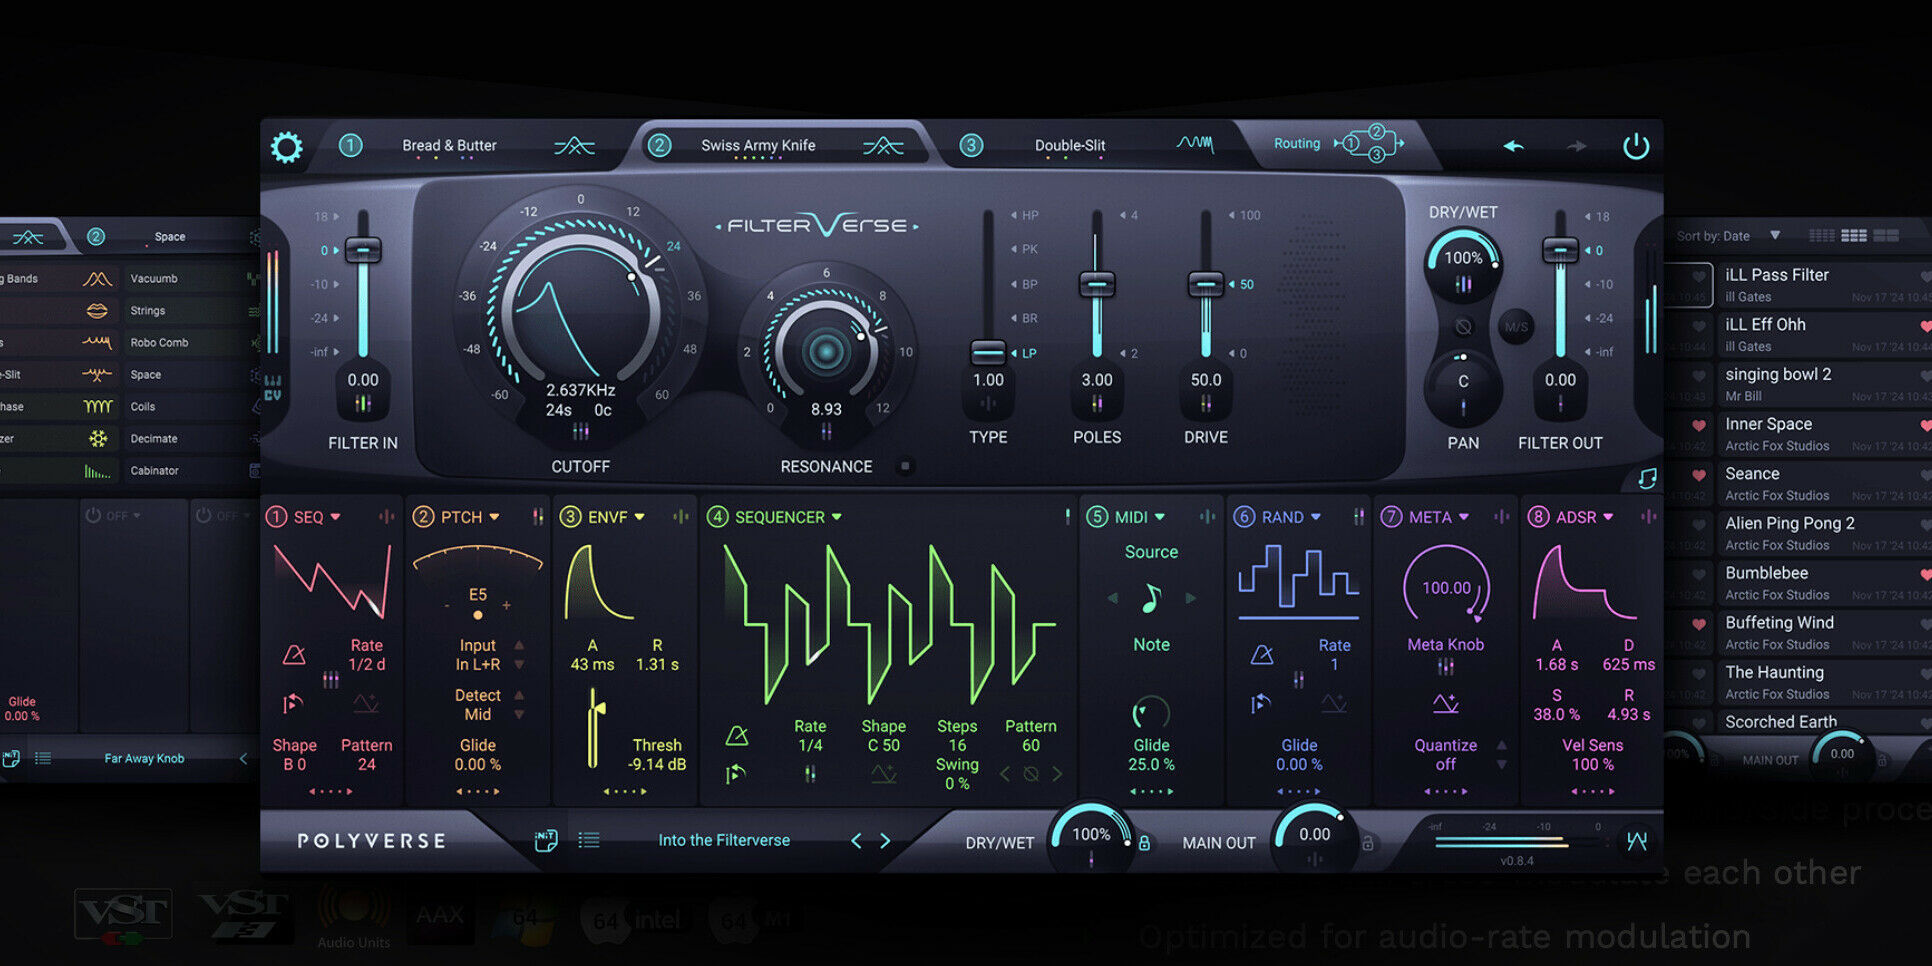This screenshot has width=1932, height=966.
Task: Open the META modulator type dropdown
Action: pyautogui.click(x=1464, y=517)
